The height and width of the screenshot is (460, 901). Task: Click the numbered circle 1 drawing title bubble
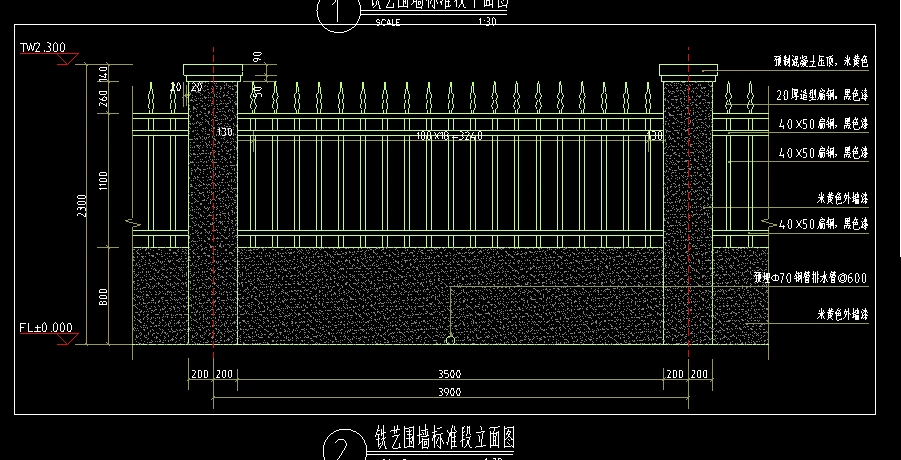click(x=337, y=14)
